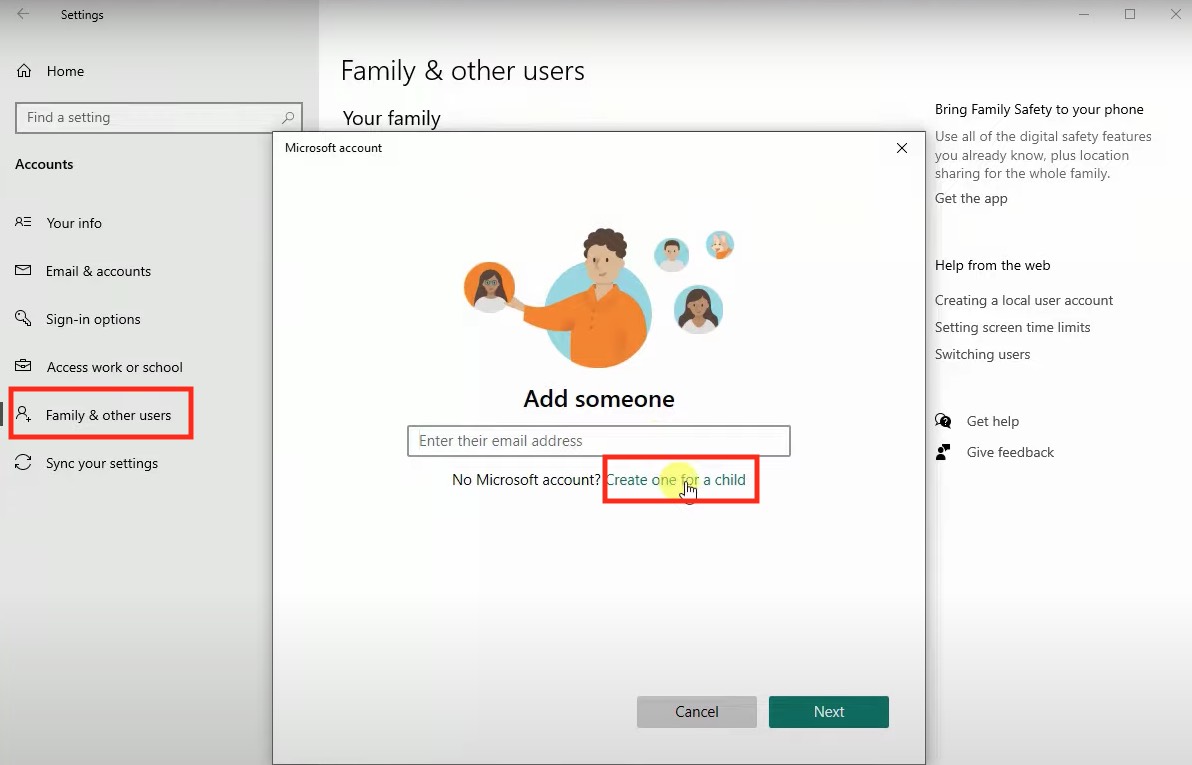The image size is (1192, 765).
Task: Open Access work or school settings
Action: (113, 367)
